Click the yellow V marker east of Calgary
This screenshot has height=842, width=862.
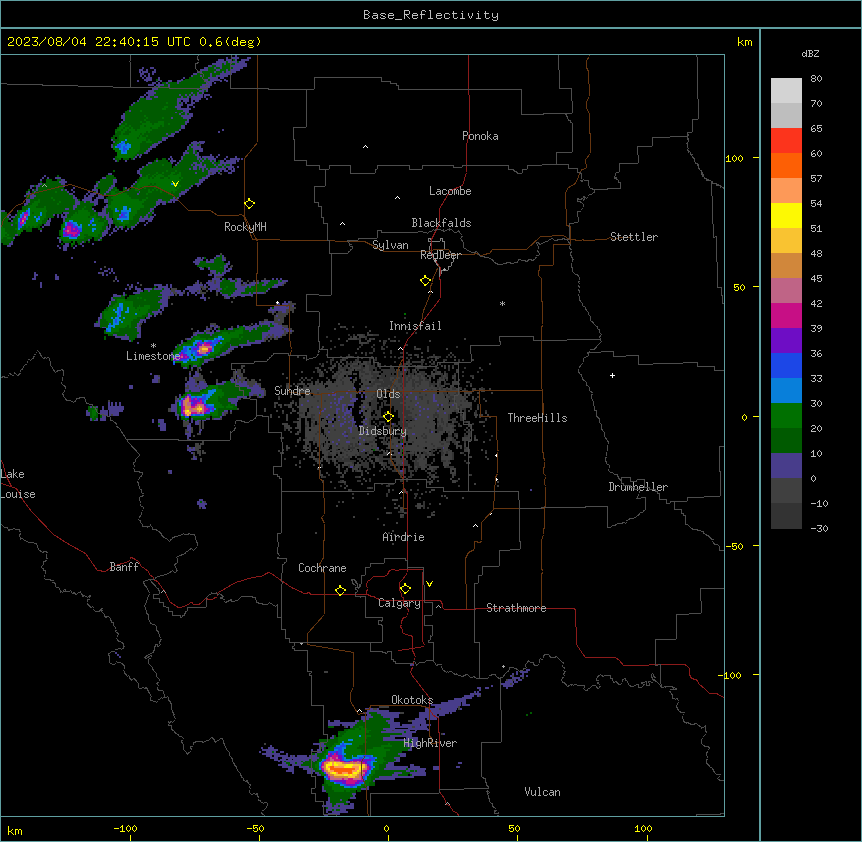point(429,584)
